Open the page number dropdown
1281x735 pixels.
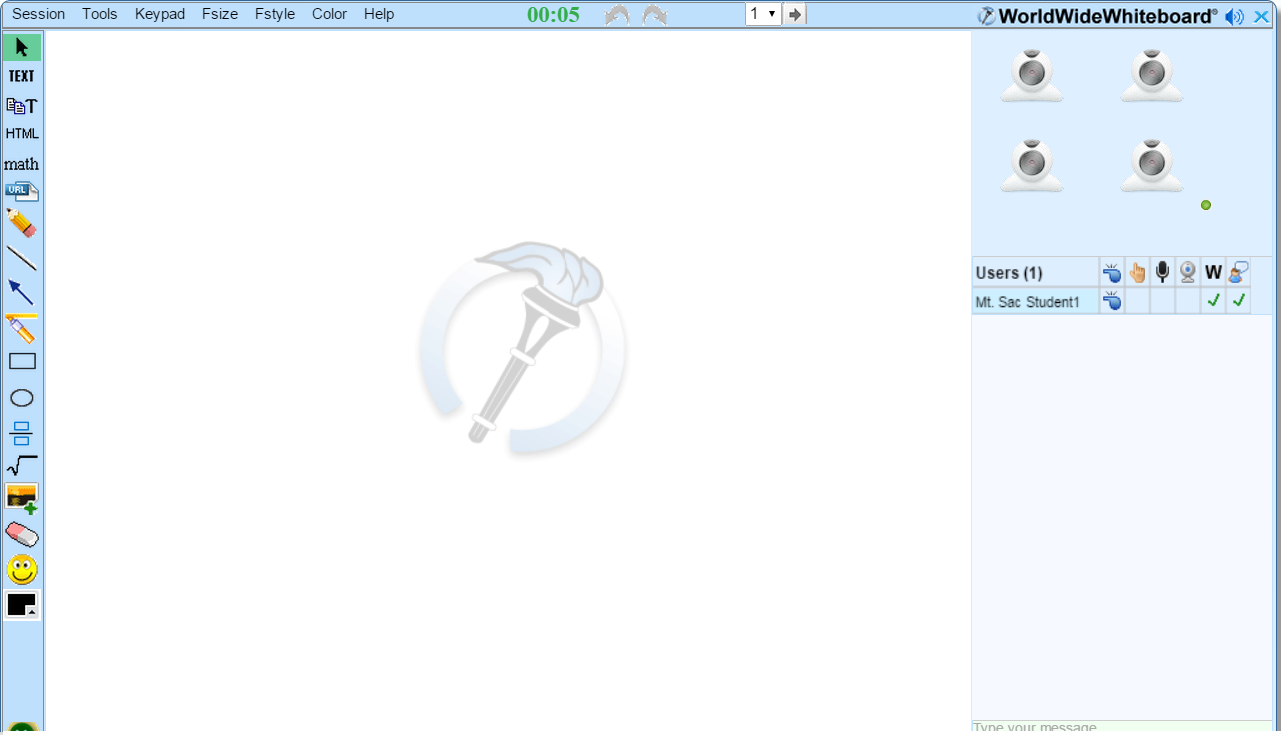(x=763, y=14)
